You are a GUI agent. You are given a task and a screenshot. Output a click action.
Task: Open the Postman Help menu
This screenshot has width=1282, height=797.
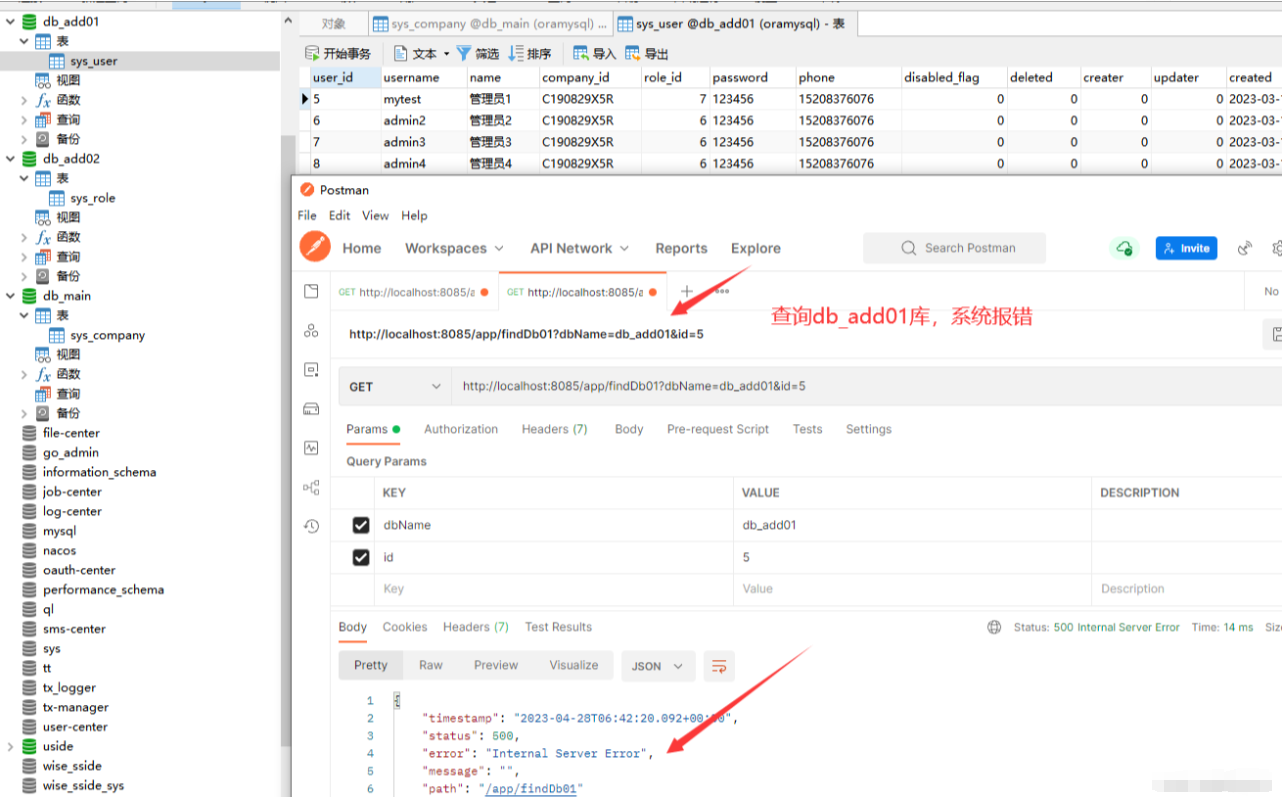(414, 215)
